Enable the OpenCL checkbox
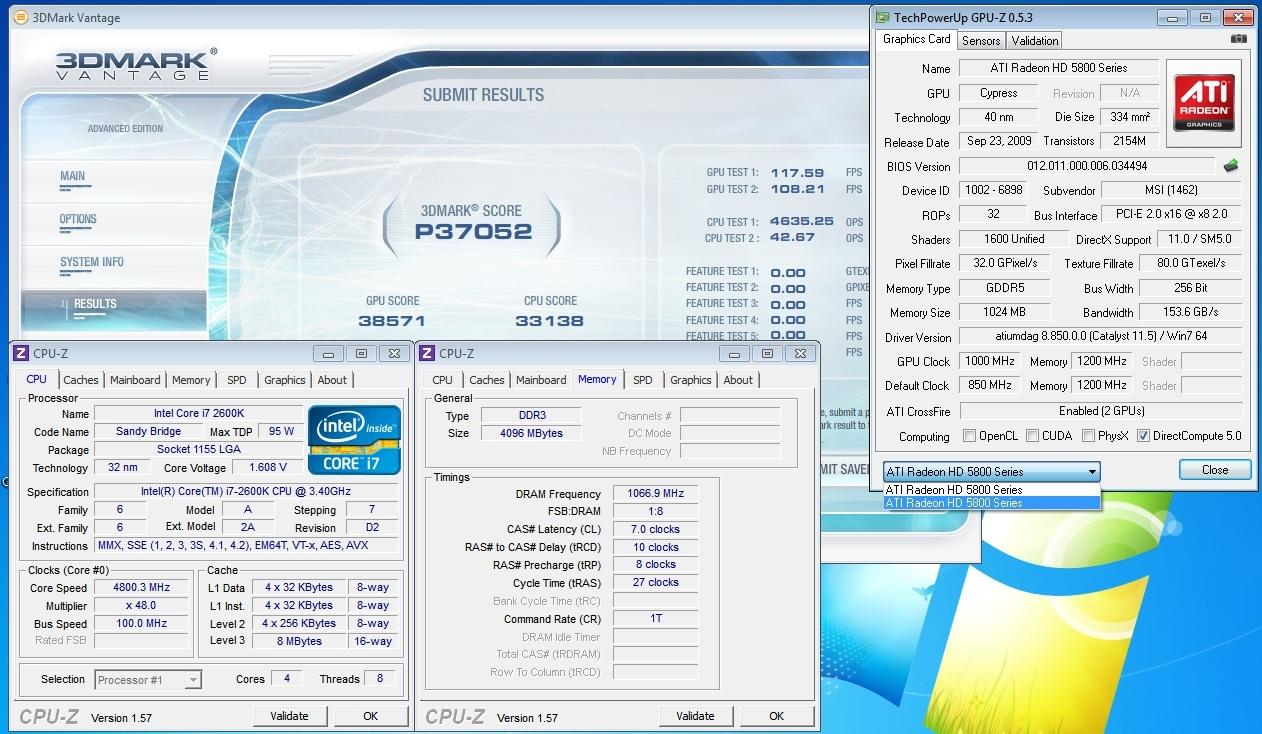This screenshot has width=1262, height=734. click(969, 436)
